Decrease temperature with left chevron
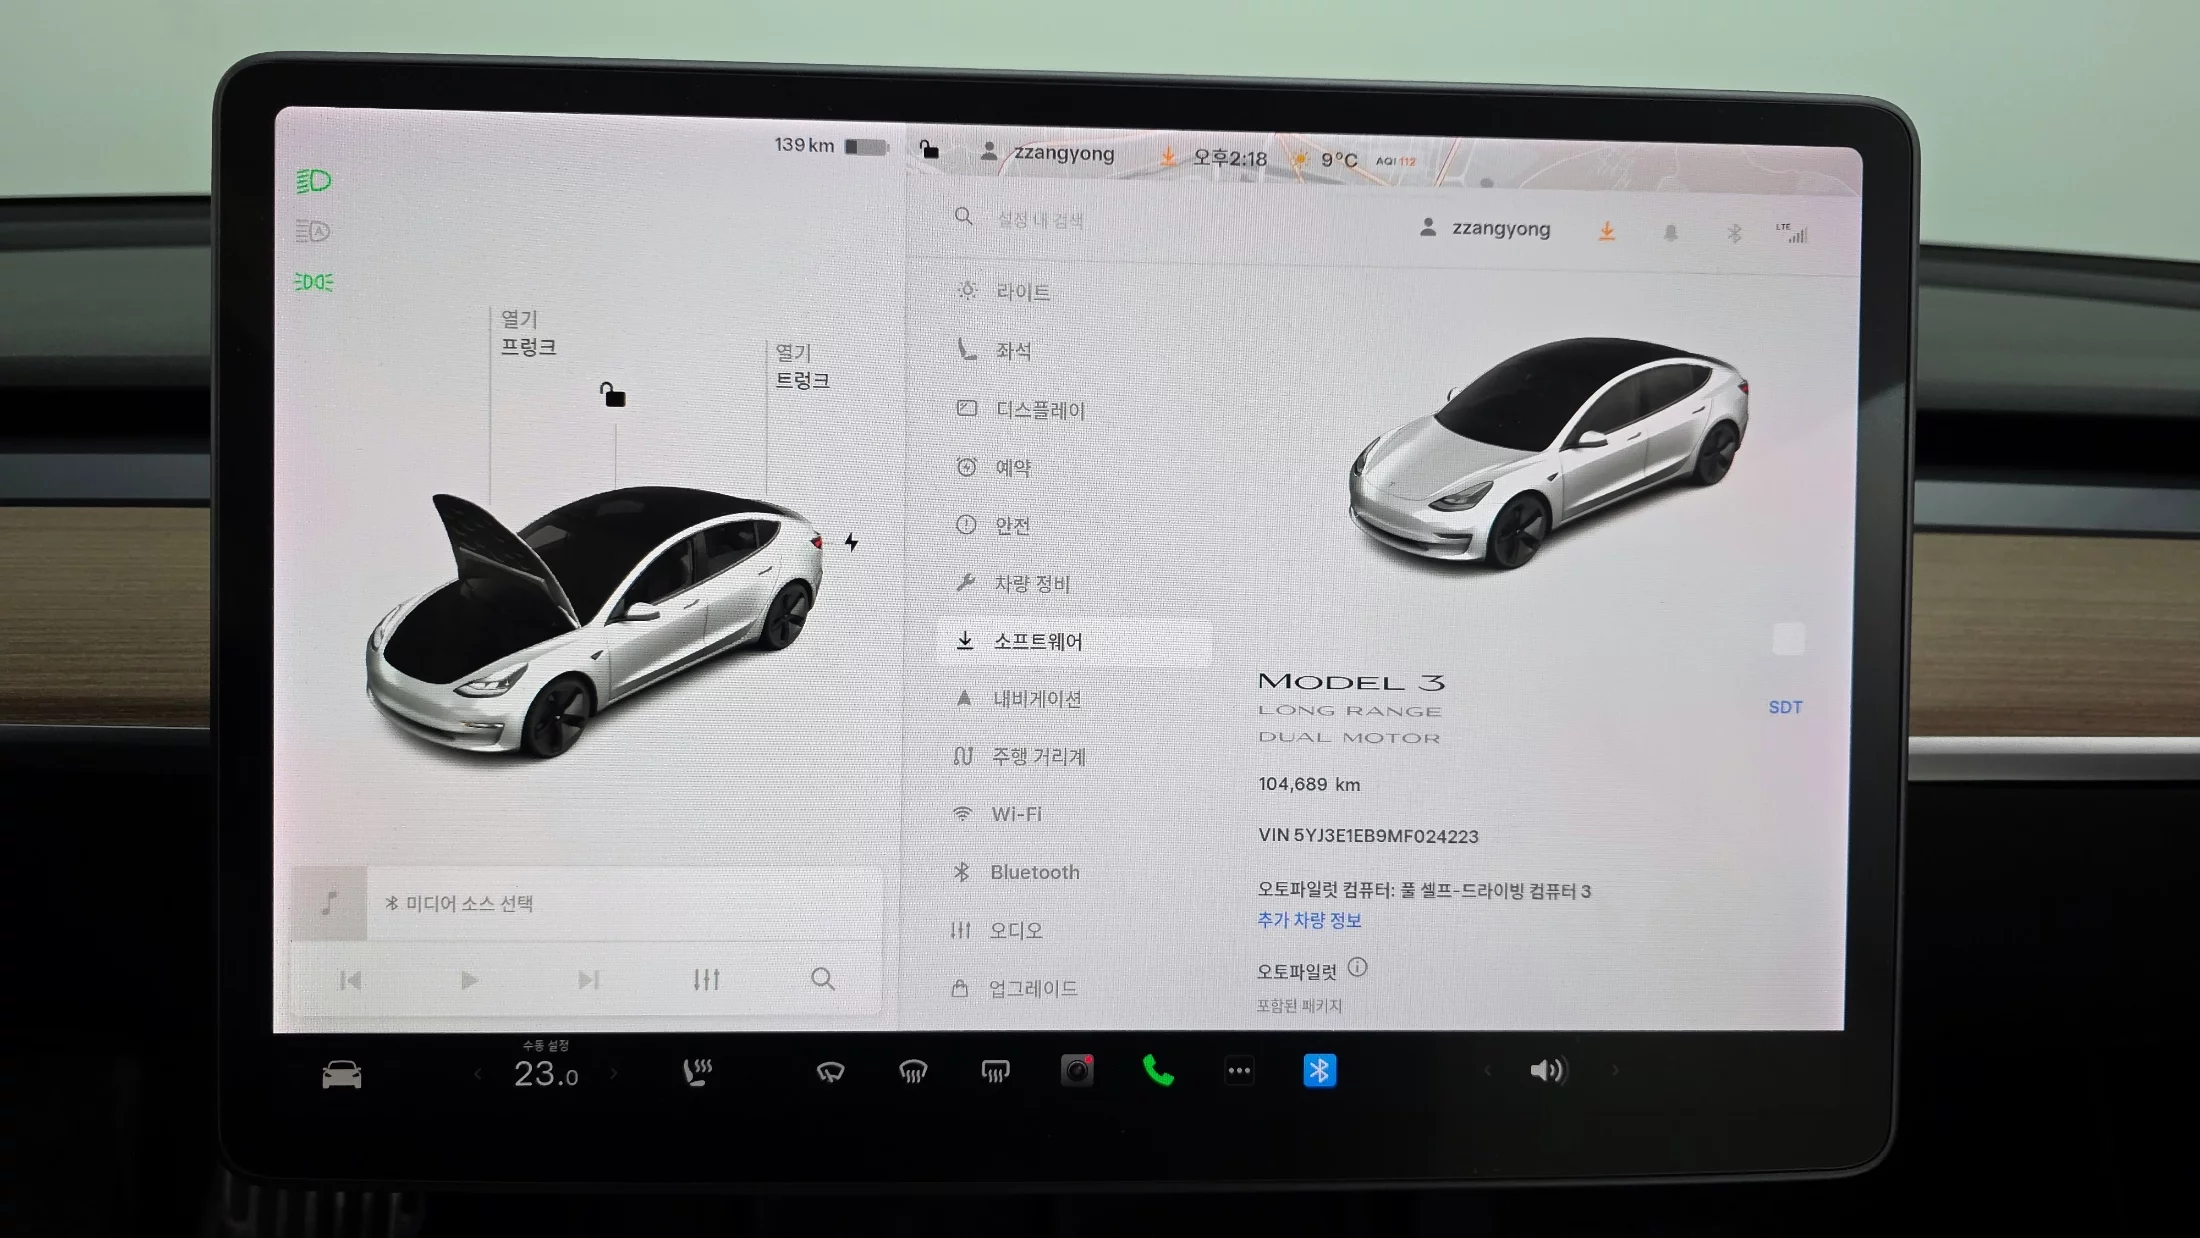 pos(478,1074)
